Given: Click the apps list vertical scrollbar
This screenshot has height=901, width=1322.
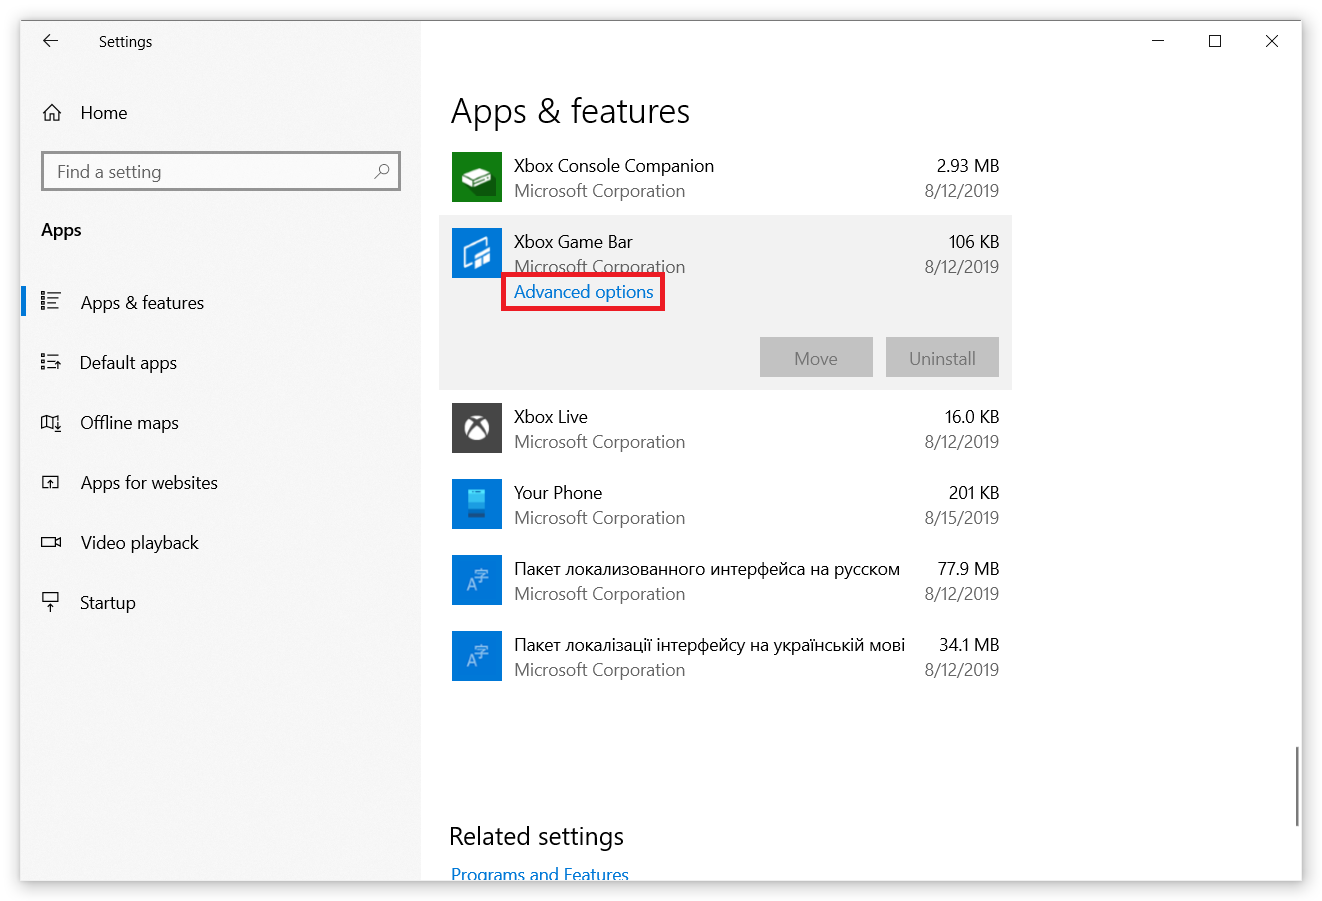Looking at the screenshot, I should (1297, 785).
